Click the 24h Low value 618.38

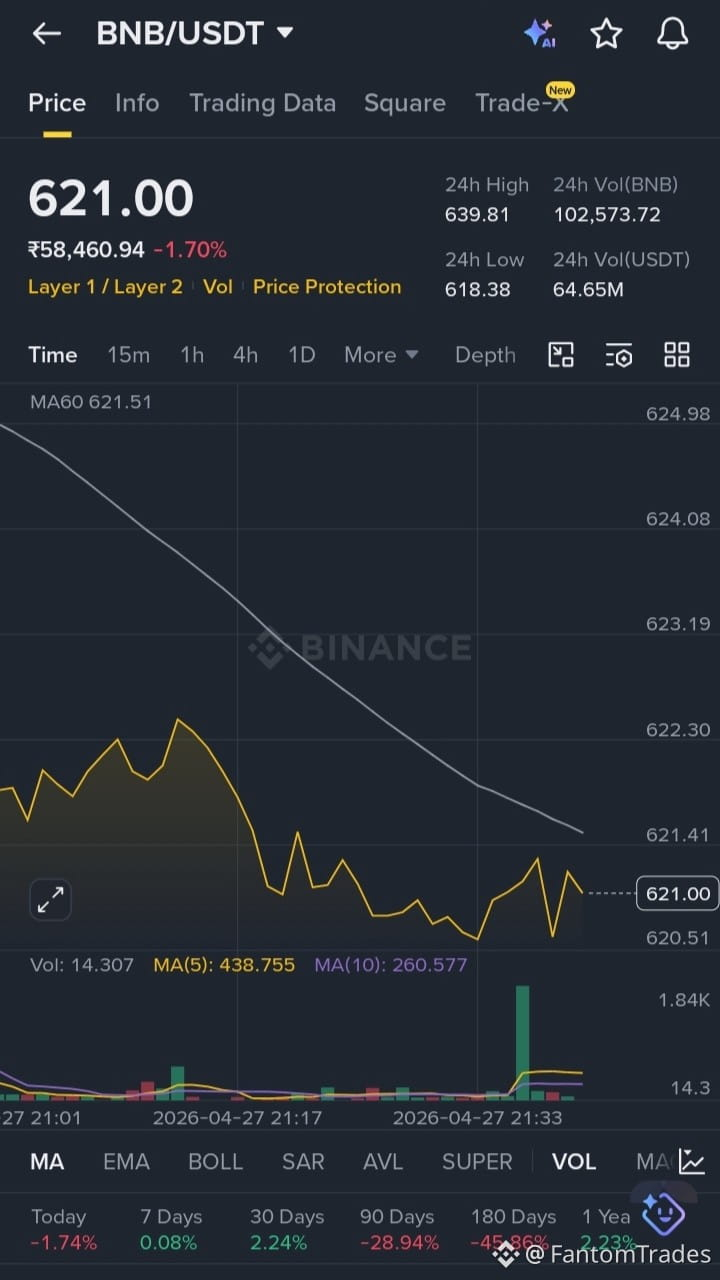coord(477,290)
